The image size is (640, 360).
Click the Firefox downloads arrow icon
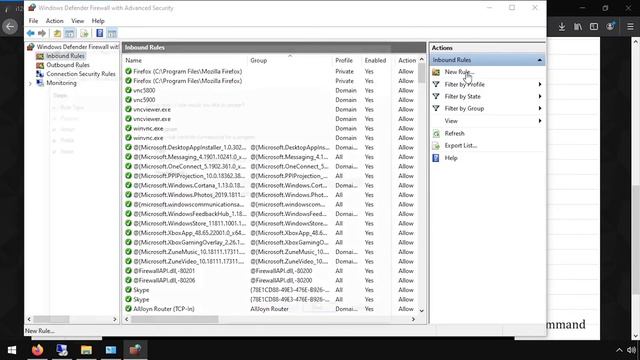(x=562, y=27)
